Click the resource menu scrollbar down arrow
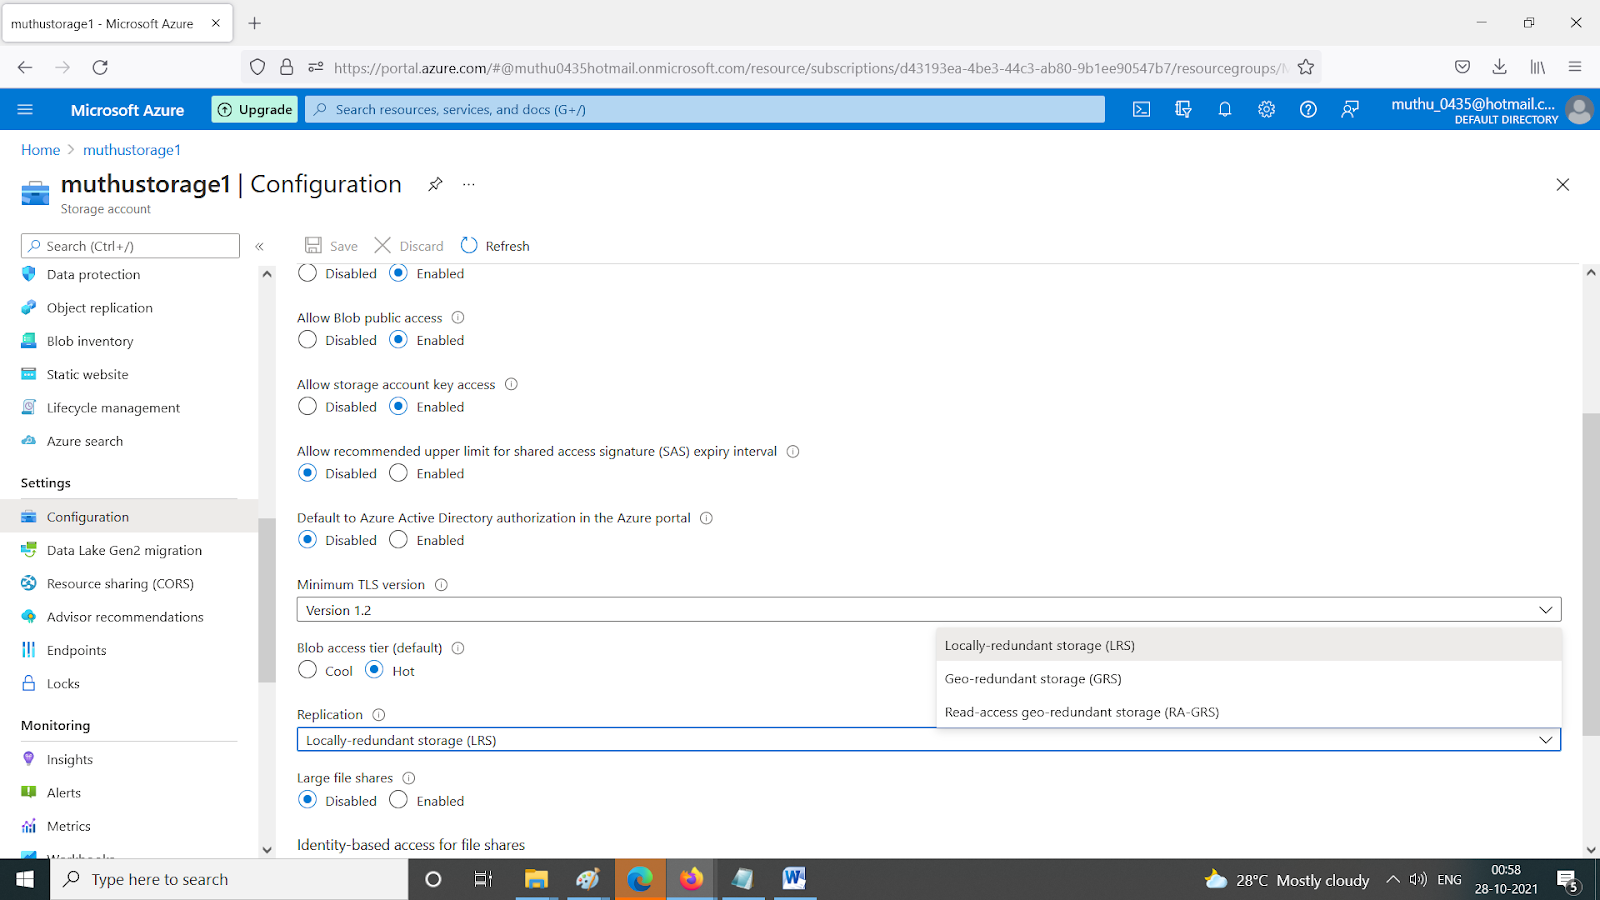 coord(267,850)
